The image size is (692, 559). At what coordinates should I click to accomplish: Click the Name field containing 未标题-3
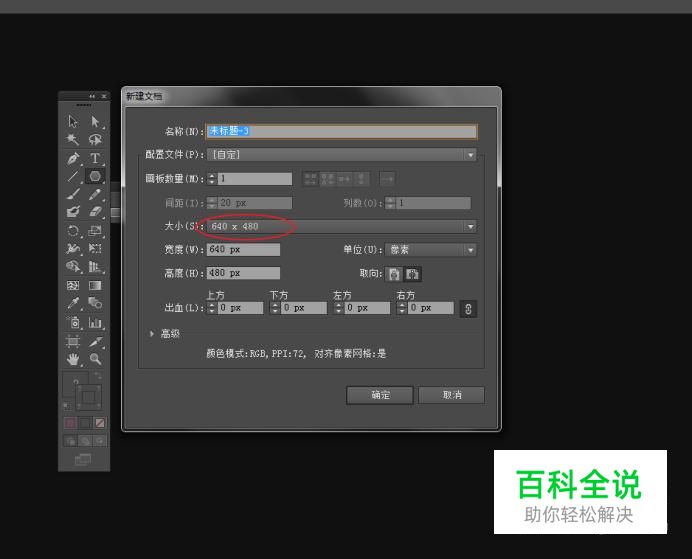coord(342,131)
